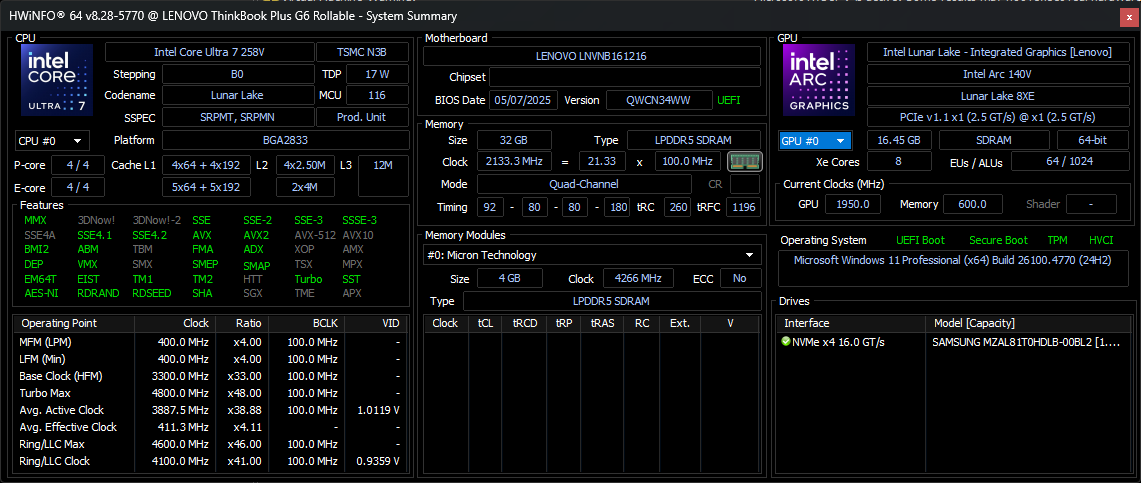
Task: Click the PCIe v1.1 x1 link value
Action: (997, 117)
